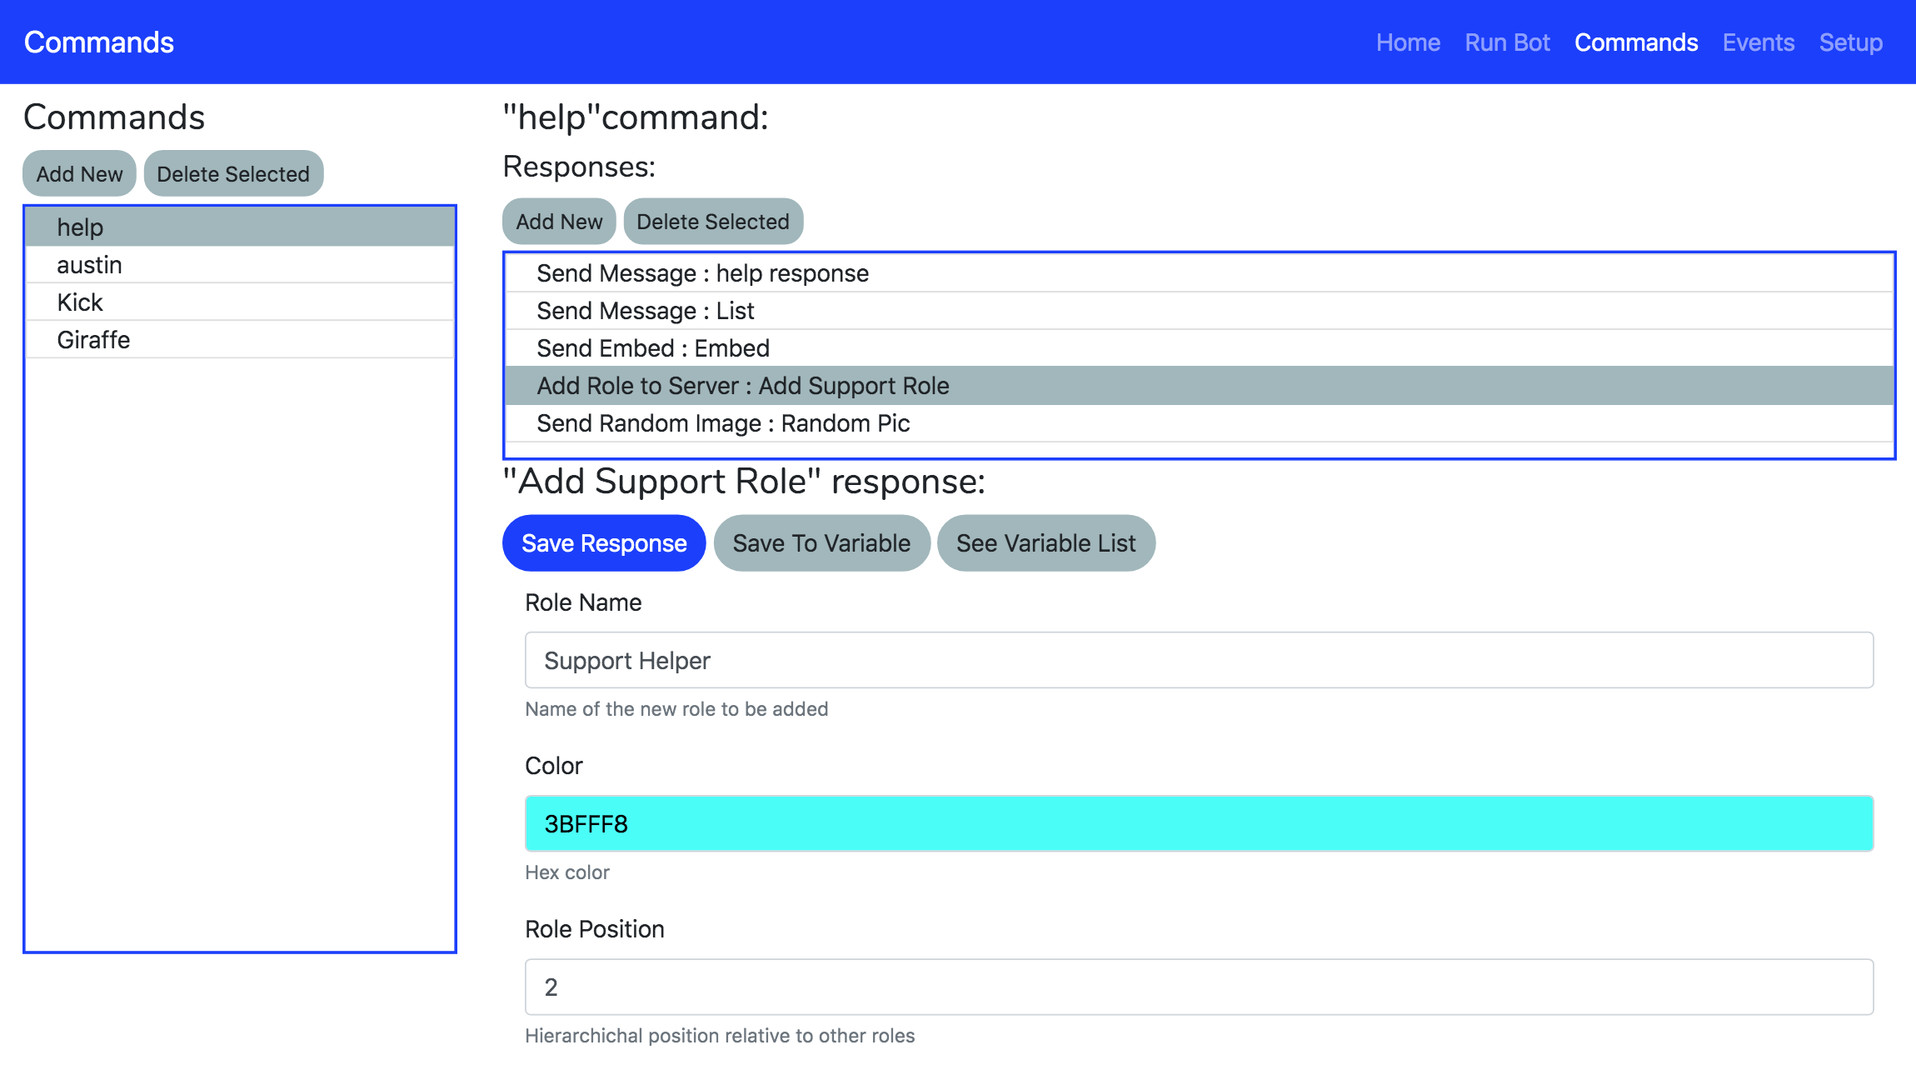Viewport: 1916px width, 1080px height.
Task: Select the Send Random Image : Random Pic response
Action: [x=722, y=423]
